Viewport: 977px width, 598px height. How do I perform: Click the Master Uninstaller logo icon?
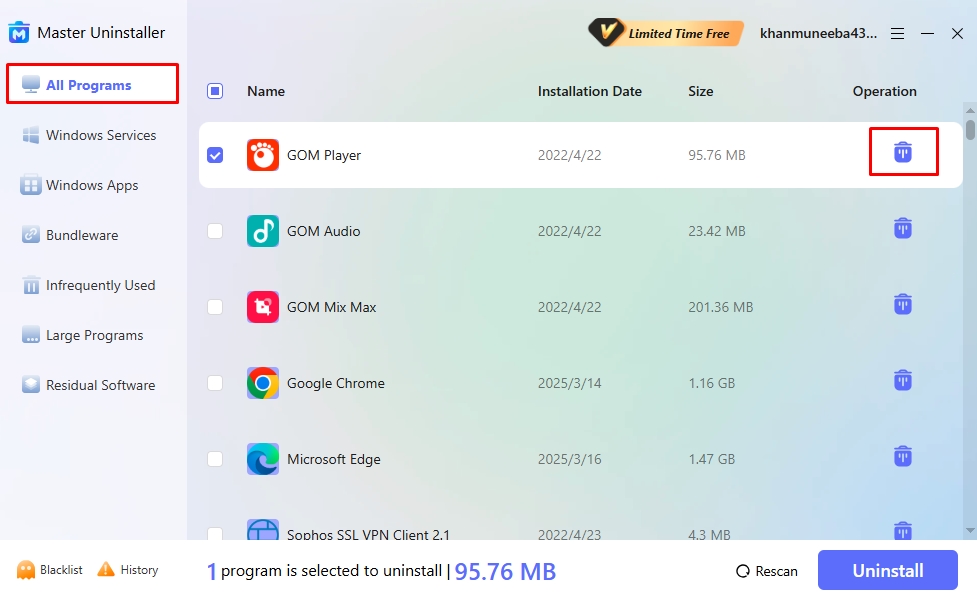19,32
